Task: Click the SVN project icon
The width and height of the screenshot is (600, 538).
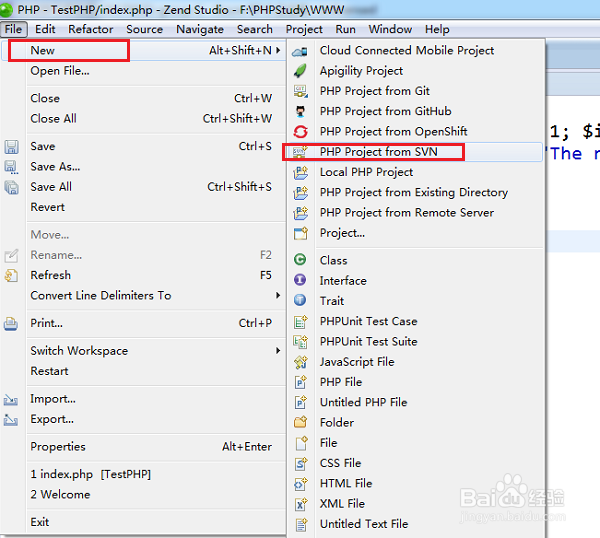Action: (x=300, y=152)
